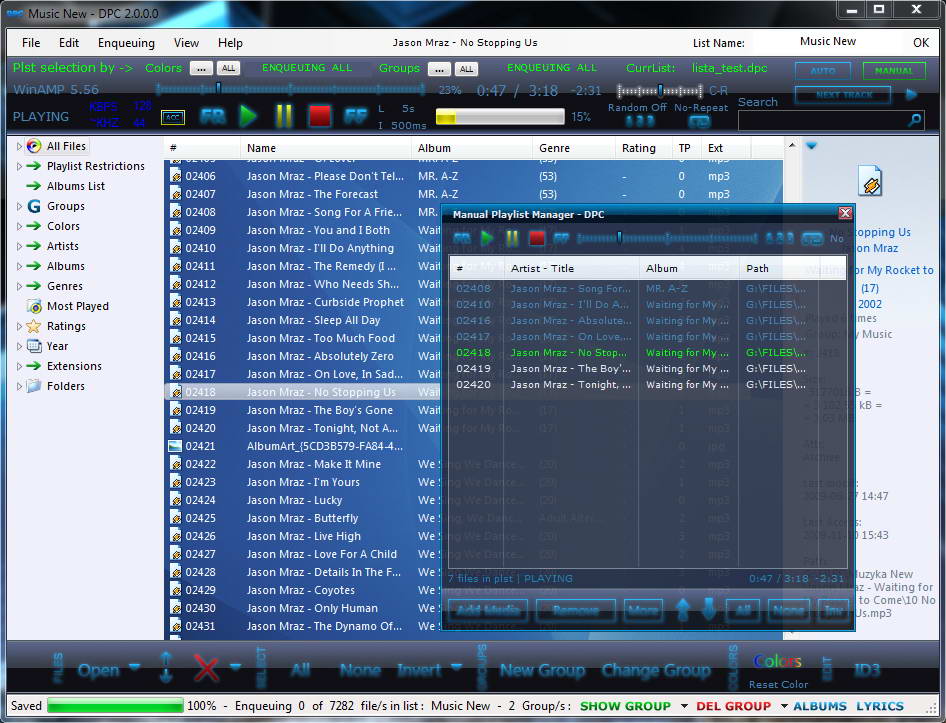Click Play in the Manual Playlist Manager

tap(487, 238)
